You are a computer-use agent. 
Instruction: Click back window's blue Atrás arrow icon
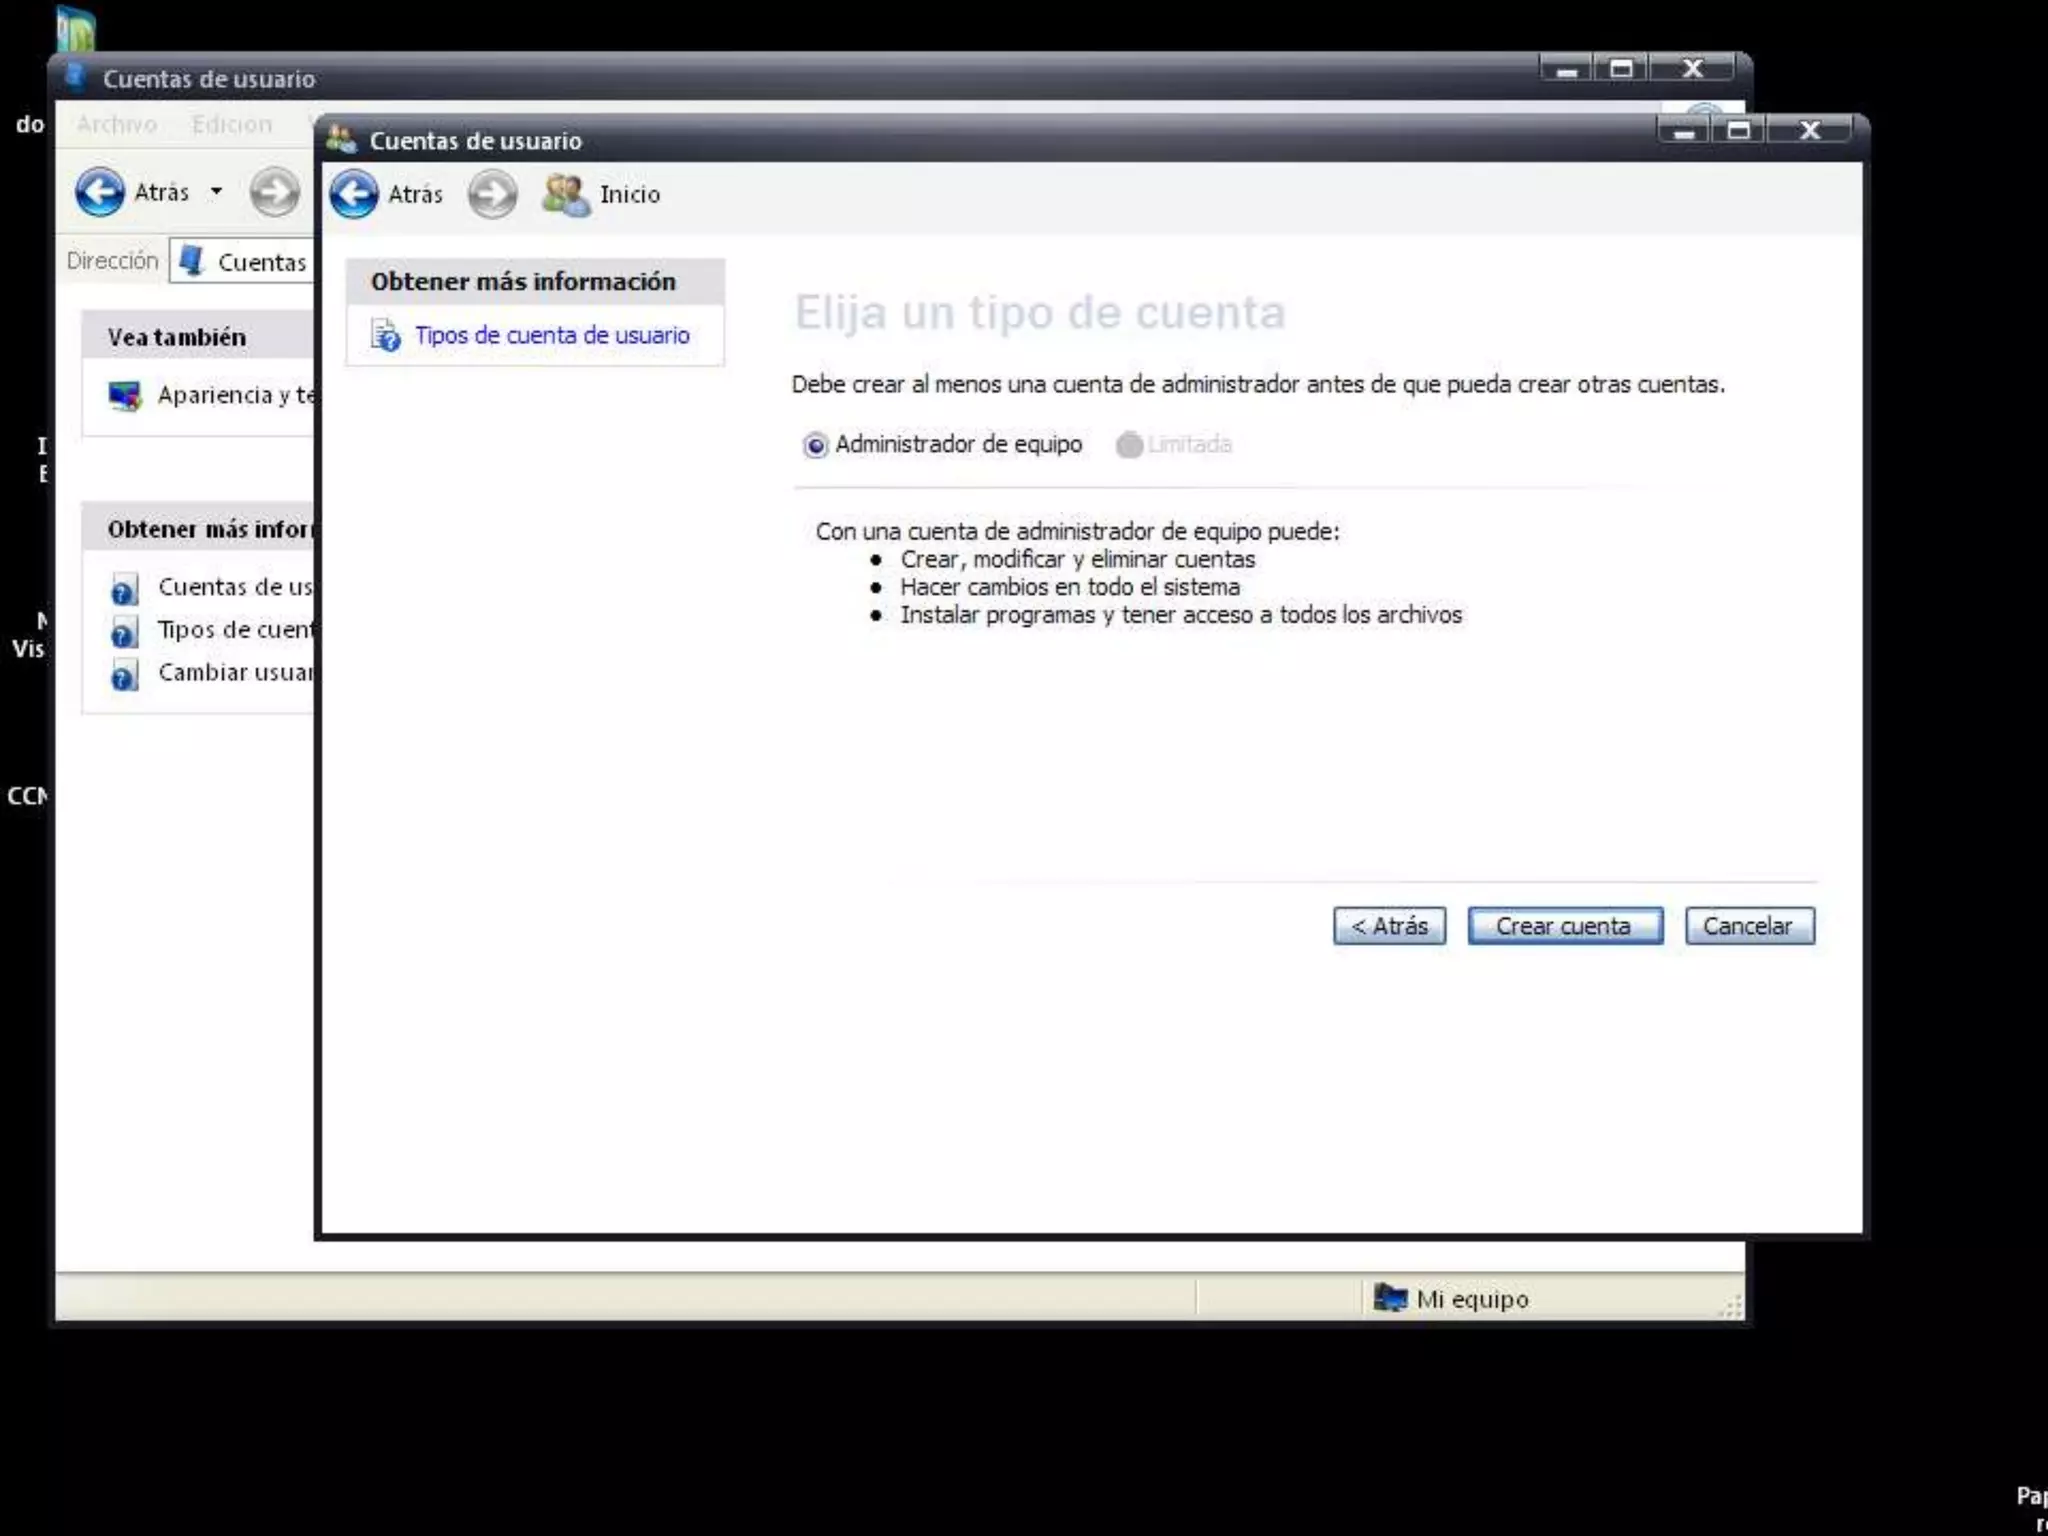click(x=100, y=192)
